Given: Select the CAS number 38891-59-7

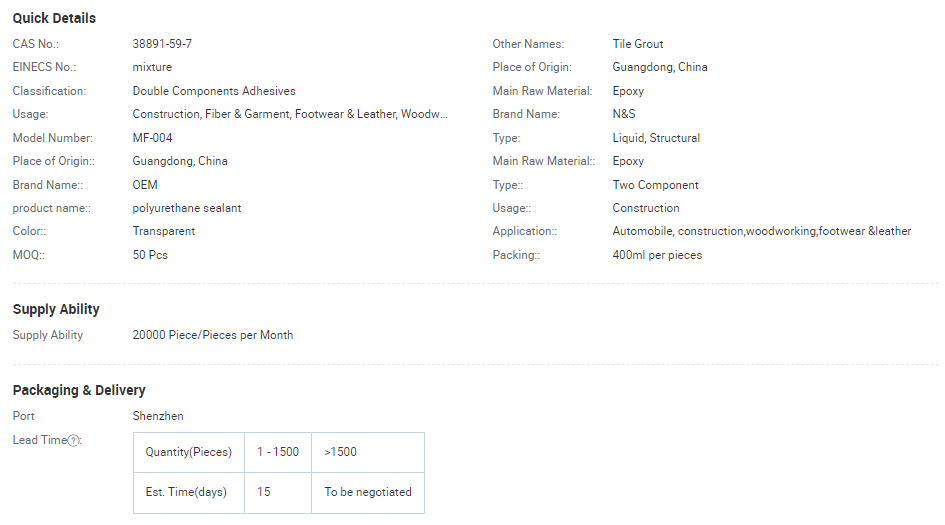Looking at the screenshot, I should (162, 44).
